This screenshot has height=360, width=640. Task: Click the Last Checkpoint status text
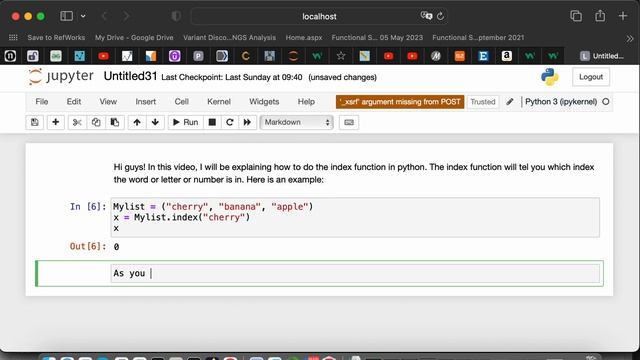[x=232, y=77]
